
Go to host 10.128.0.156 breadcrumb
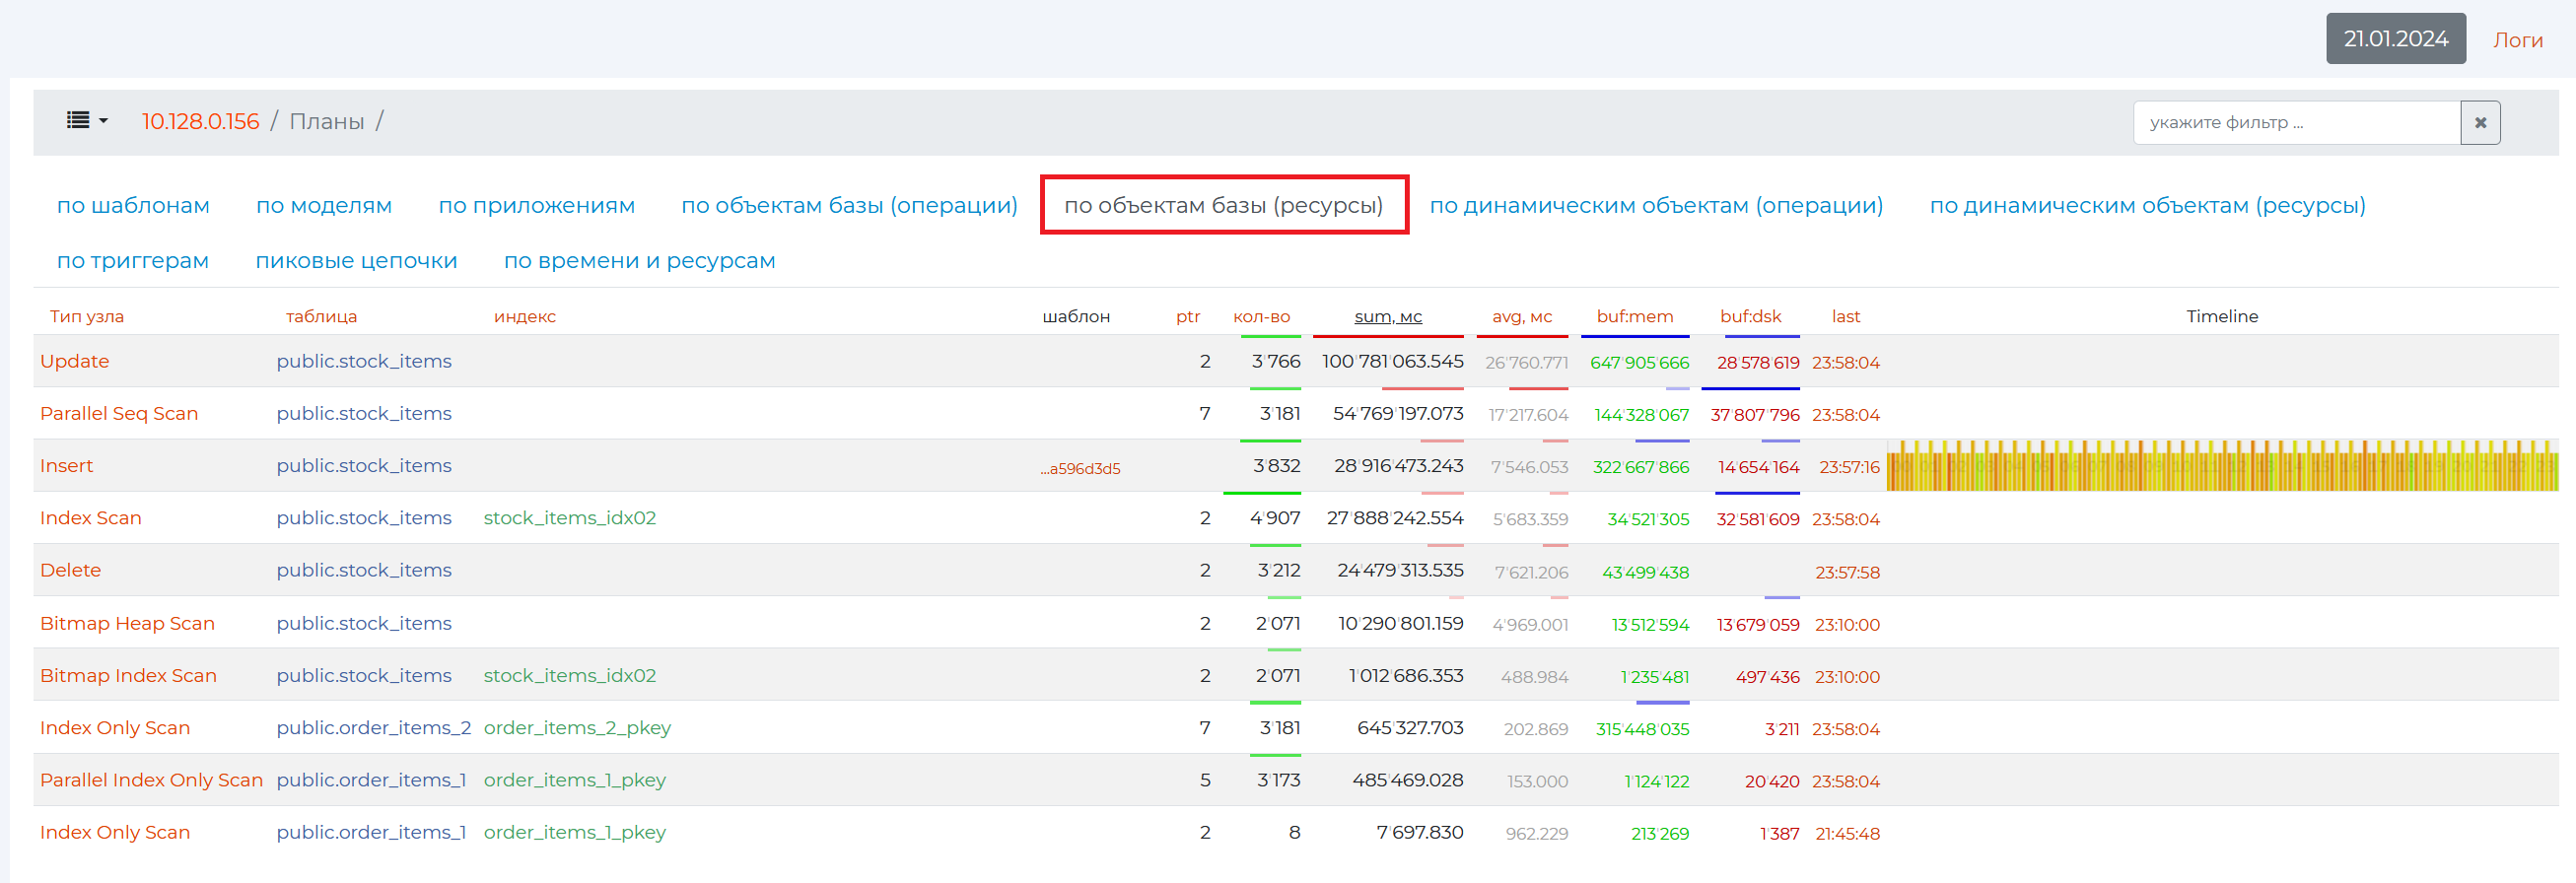(200, 121)
